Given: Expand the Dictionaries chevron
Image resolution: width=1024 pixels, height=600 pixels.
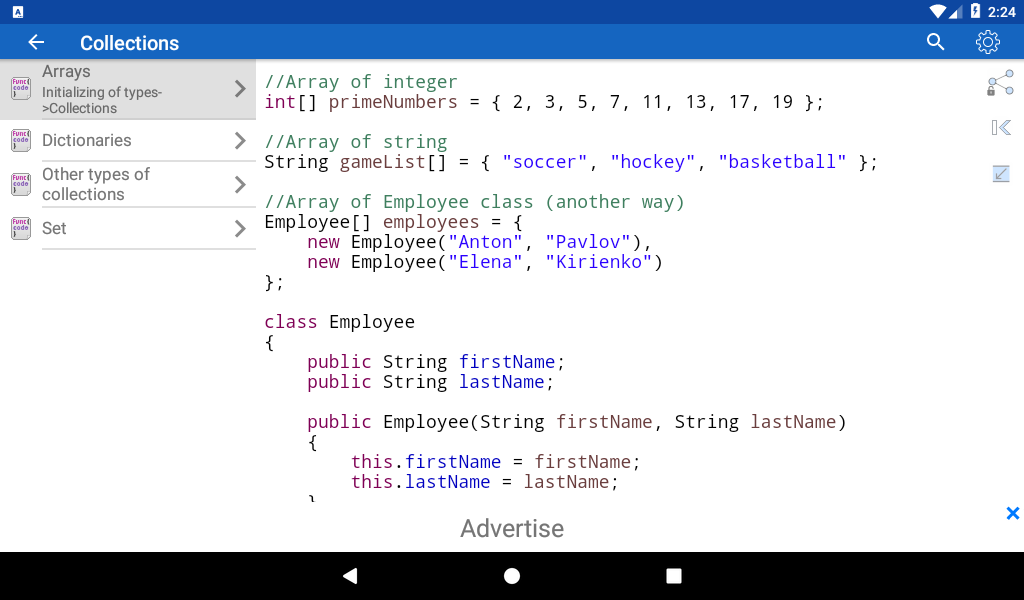Looking at the screenshot, I should [240, 140].
